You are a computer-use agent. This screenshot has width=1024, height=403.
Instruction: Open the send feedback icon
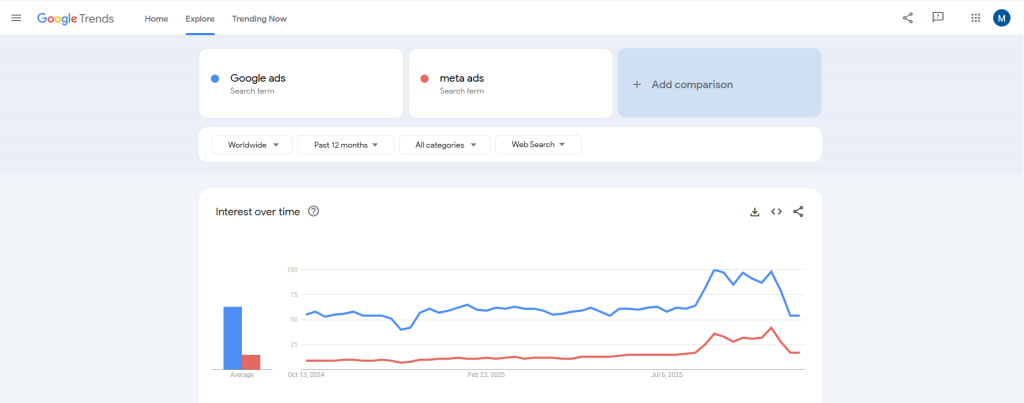point(938,18)
